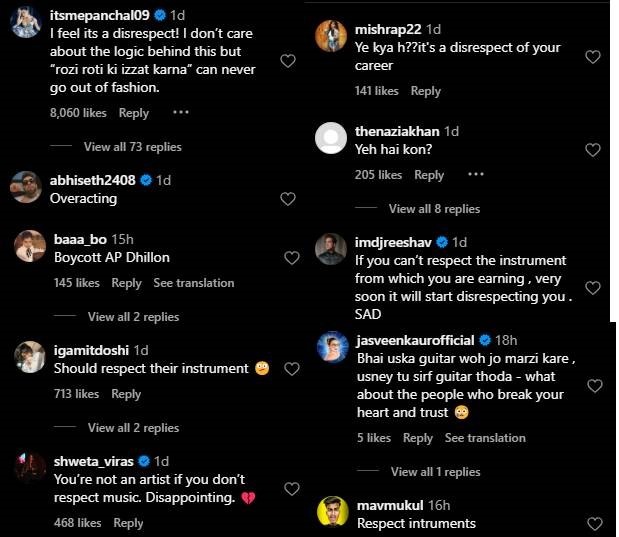The width and height of the screenshot is (619, 537).
Task: Like itsmepanchal09's comment with the heart
Action: pyautogui.click(x=288, y=61)
